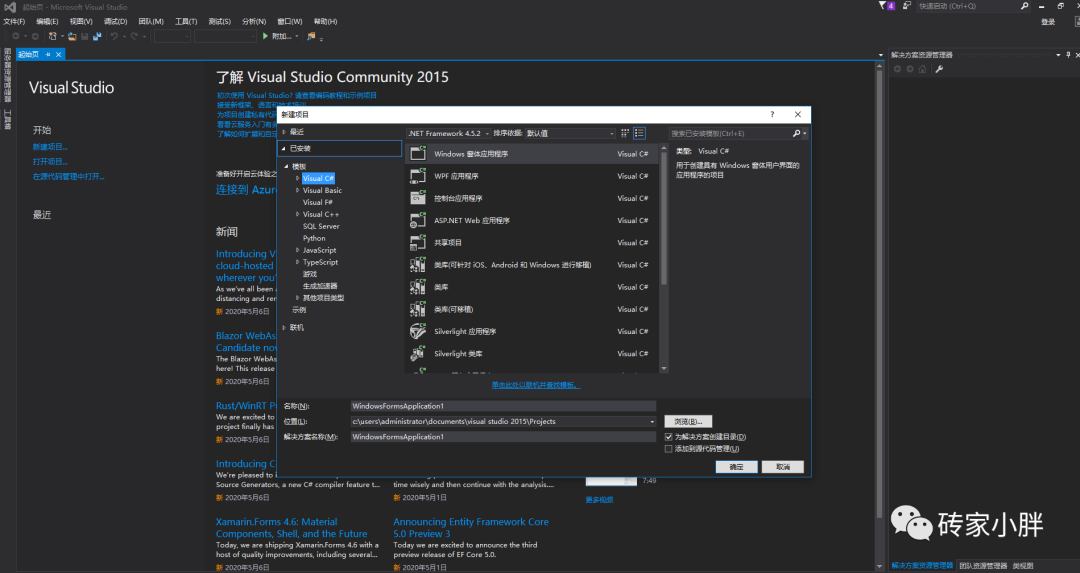Viewport: 1080px width, 573px height.
Task: Select SQL Server in template tree
Action: tap(321, 226)
